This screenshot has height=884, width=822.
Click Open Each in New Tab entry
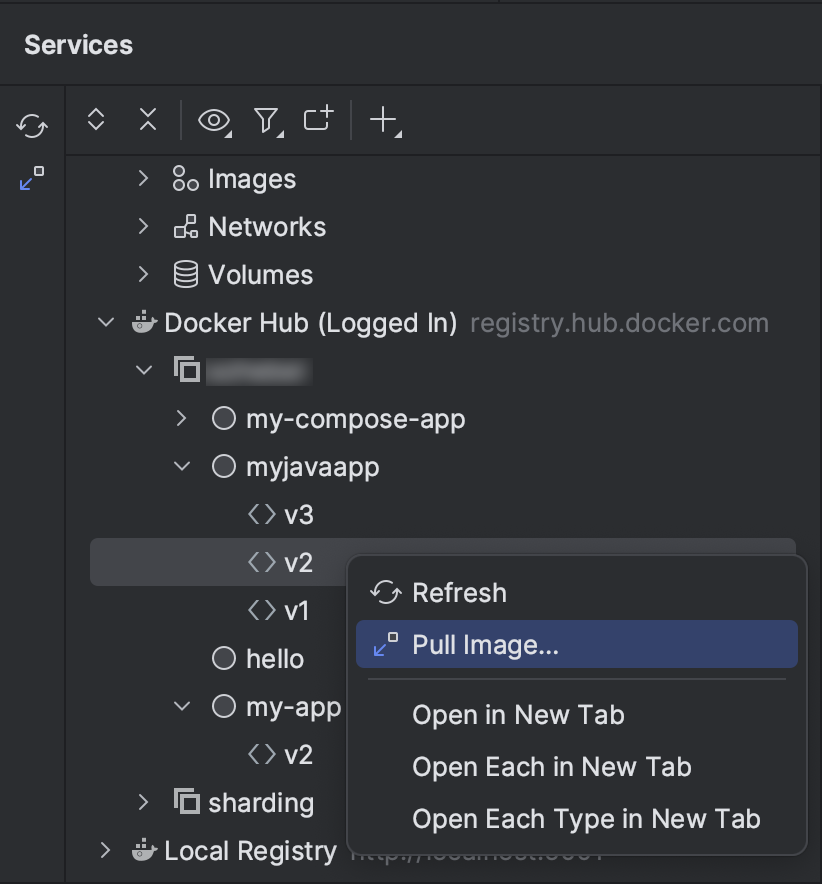[x=552, y=766]
